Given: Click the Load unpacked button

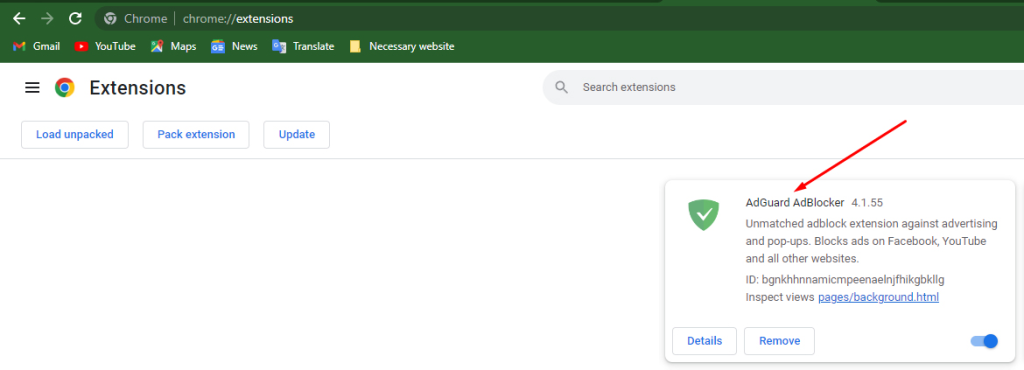Looking at the screenshot, I should coord(74,134).
